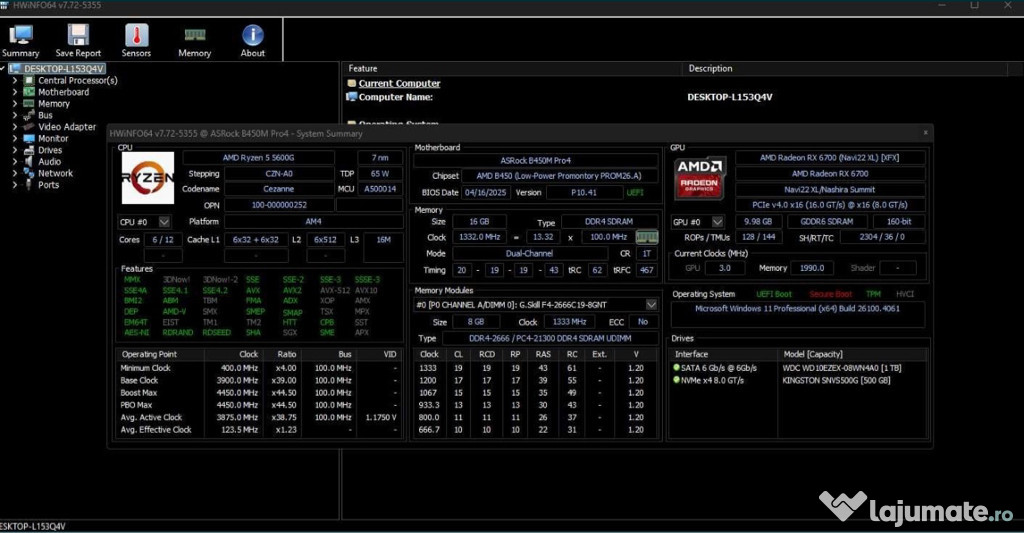This screenshot has height=533, width=1024.
Task: Click the Ryzen CPU logo
Action: 148,178
